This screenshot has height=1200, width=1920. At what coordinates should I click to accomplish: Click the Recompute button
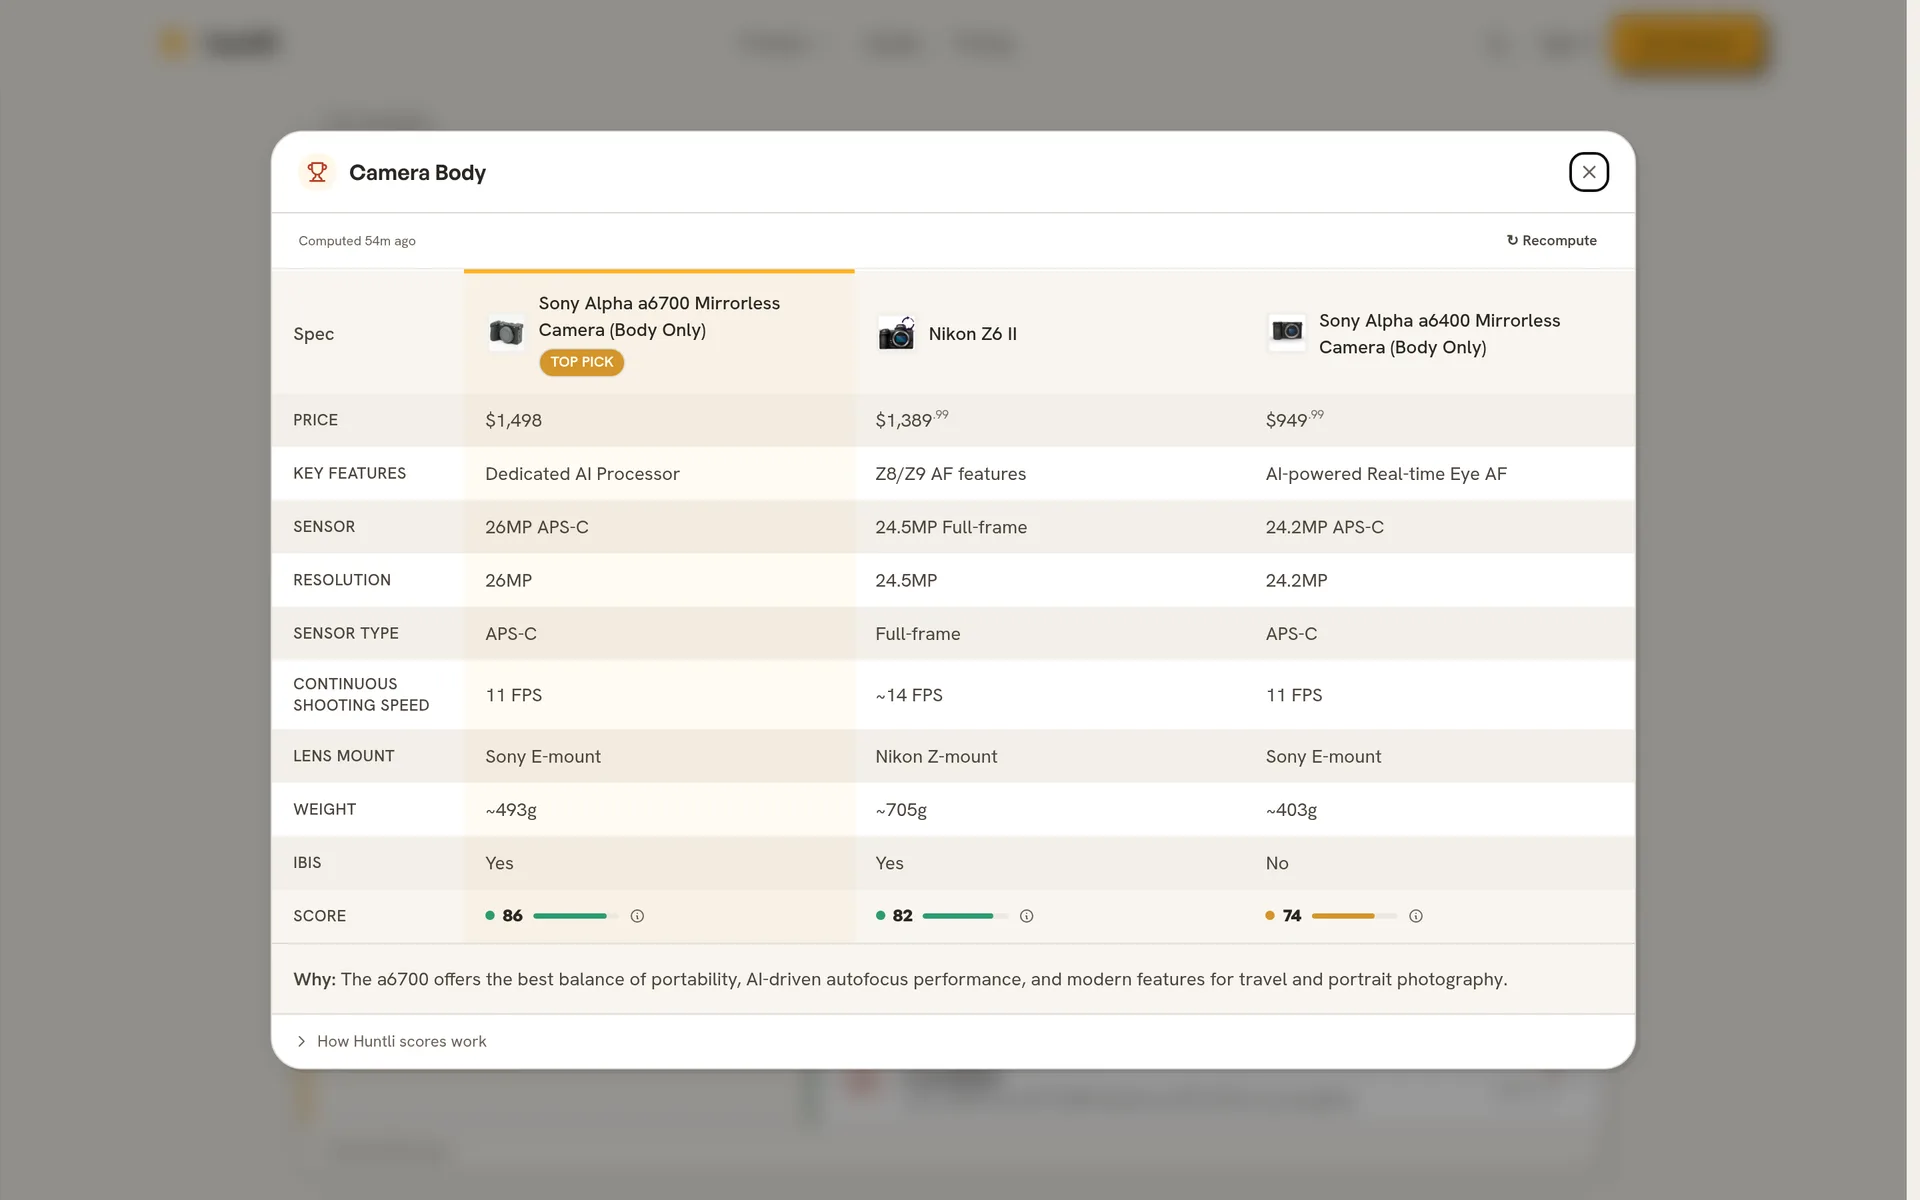point(1551,241)
